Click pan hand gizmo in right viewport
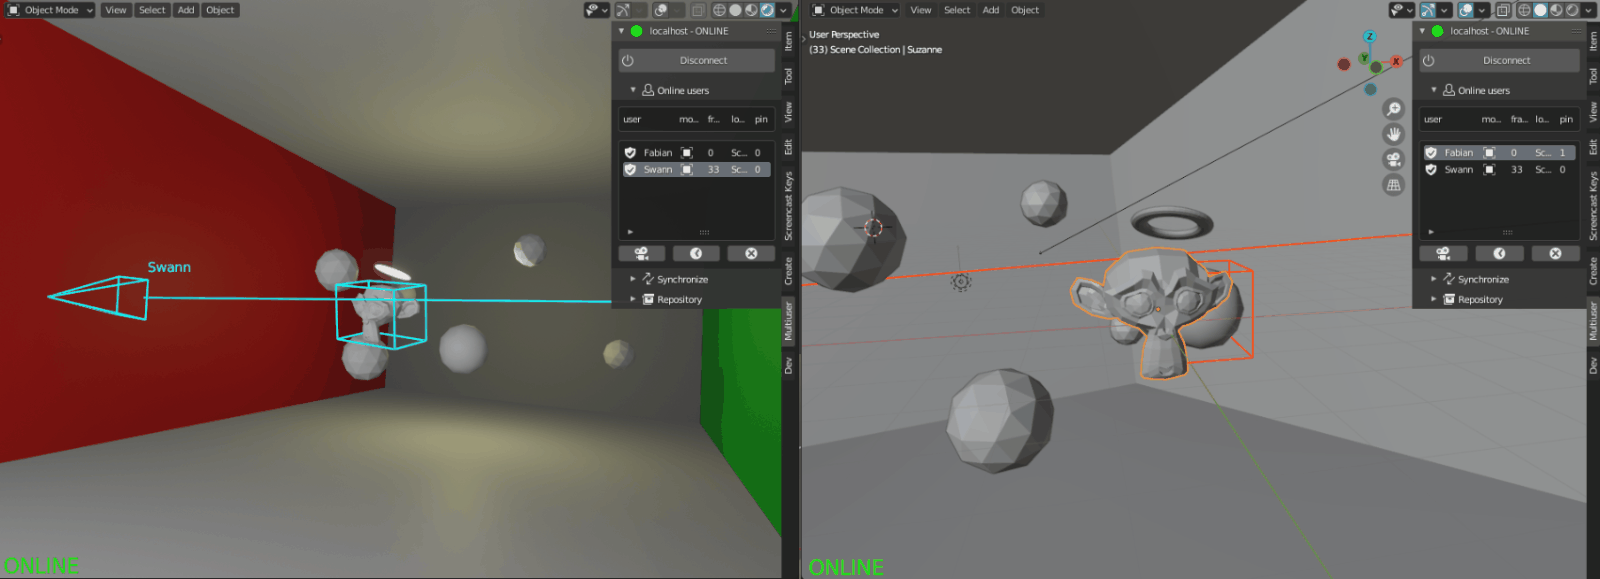 pyautogui.click(x=1393, y=134)
